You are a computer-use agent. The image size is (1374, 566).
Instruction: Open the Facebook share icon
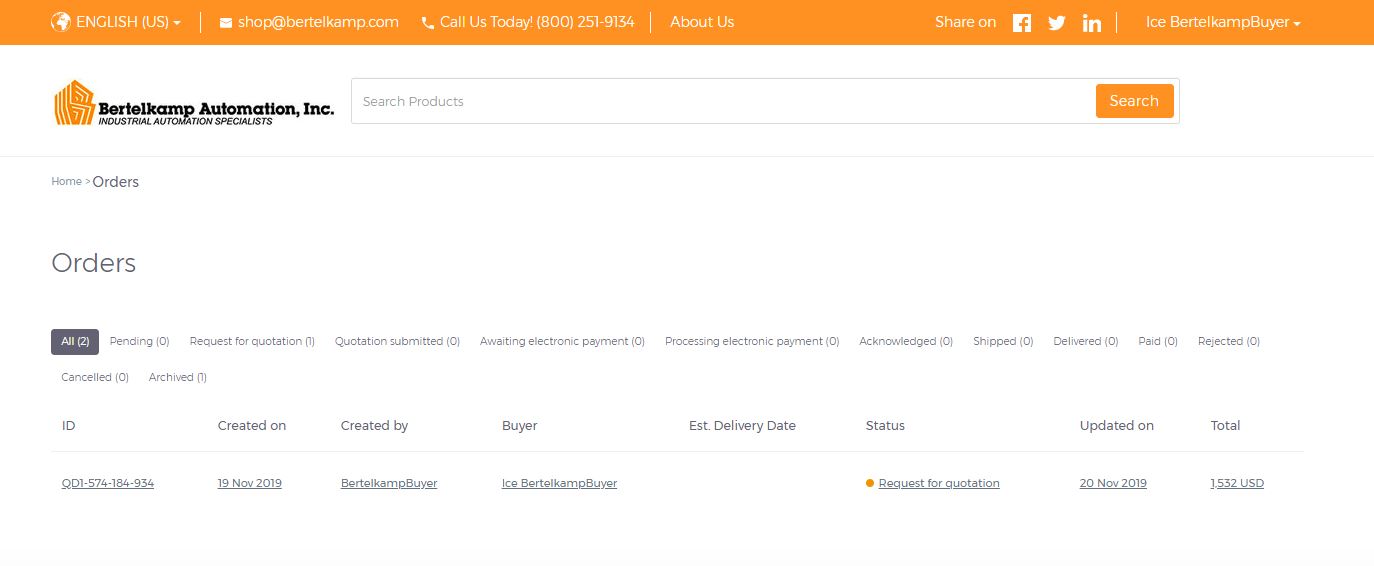coord(1021,22)
